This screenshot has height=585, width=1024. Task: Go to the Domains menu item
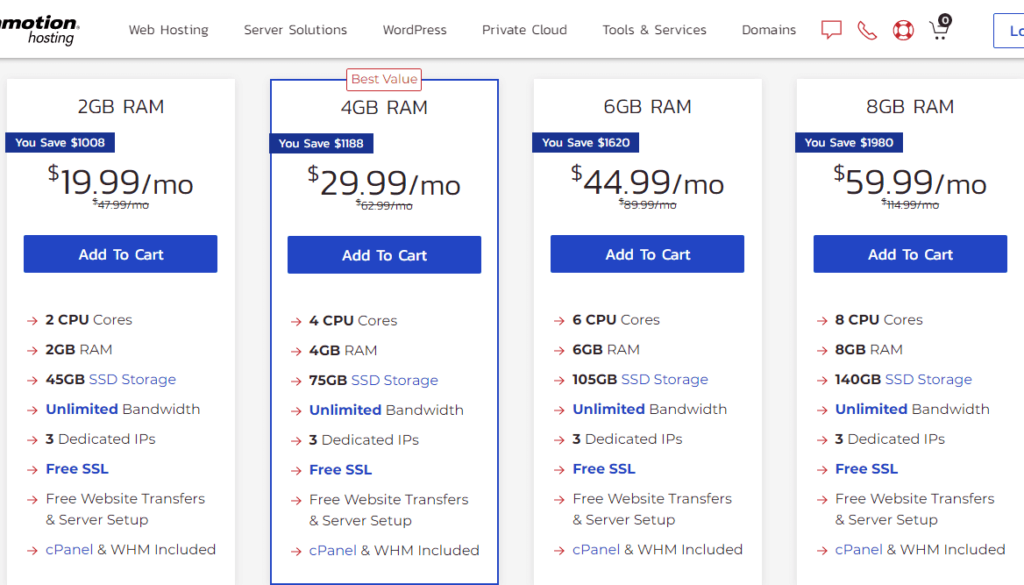768,30
